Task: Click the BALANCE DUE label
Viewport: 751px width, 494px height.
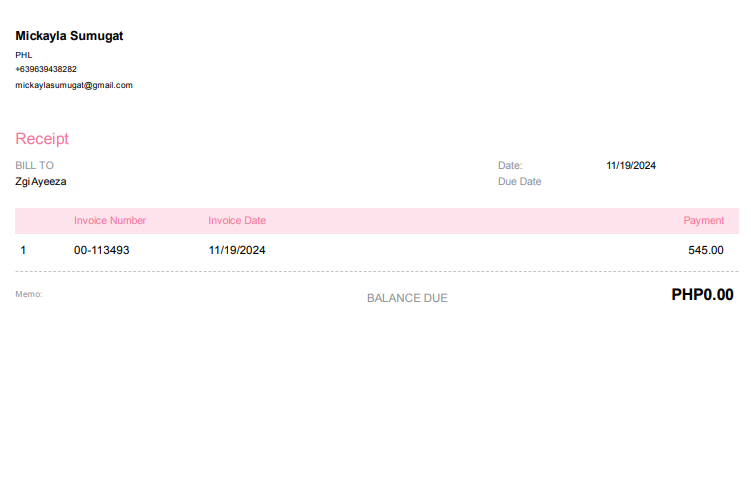Action: (407, 298)
